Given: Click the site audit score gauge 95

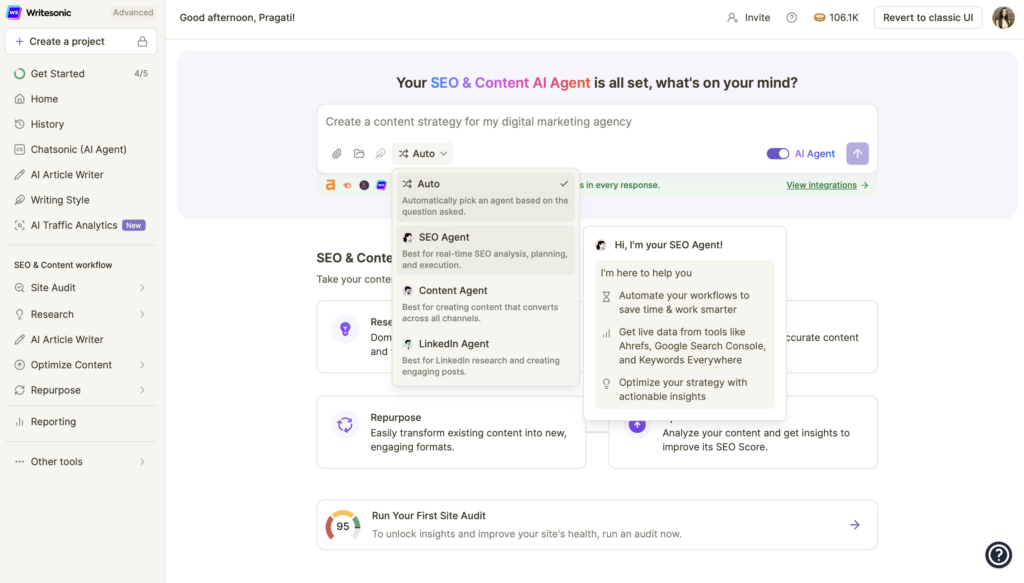Looking at the screenshot, I should 343,526.
